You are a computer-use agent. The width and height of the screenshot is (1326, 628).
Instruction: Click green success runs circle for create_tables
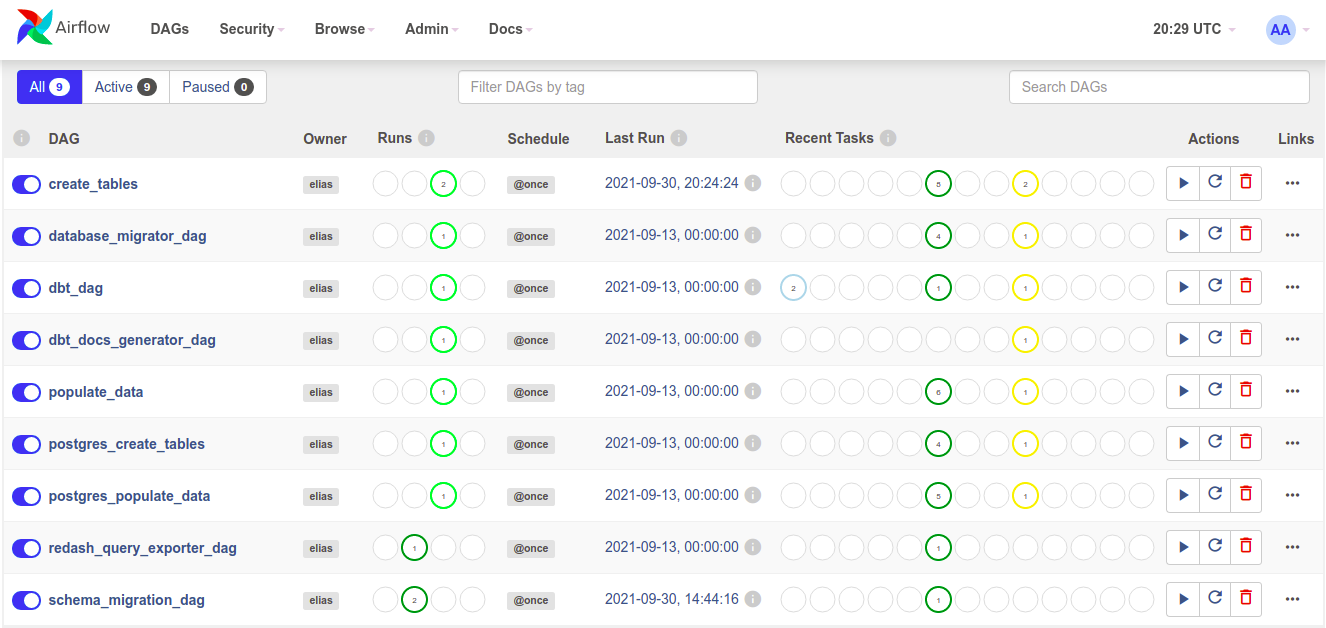click(x=443, y=184)
